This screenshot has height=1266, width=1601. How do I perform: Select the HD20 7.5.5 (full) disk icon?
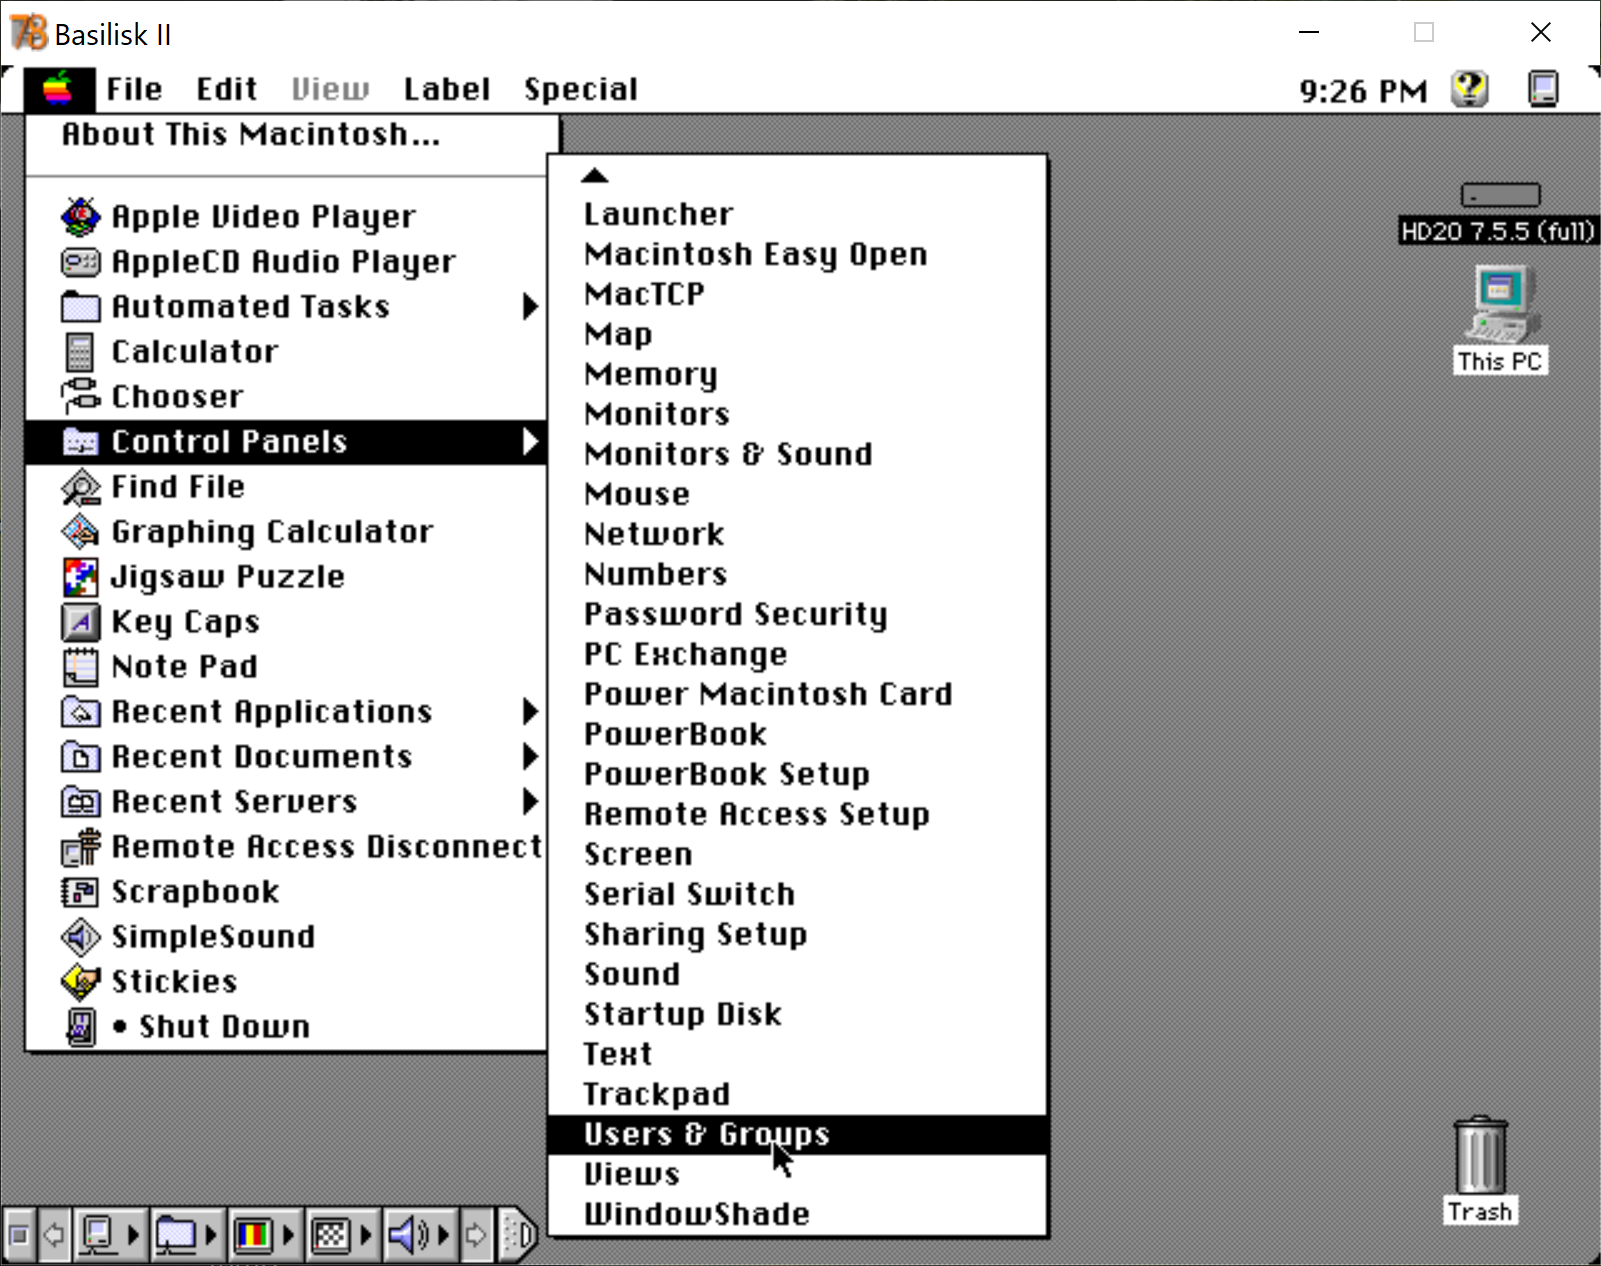[x=1500, y=194]
